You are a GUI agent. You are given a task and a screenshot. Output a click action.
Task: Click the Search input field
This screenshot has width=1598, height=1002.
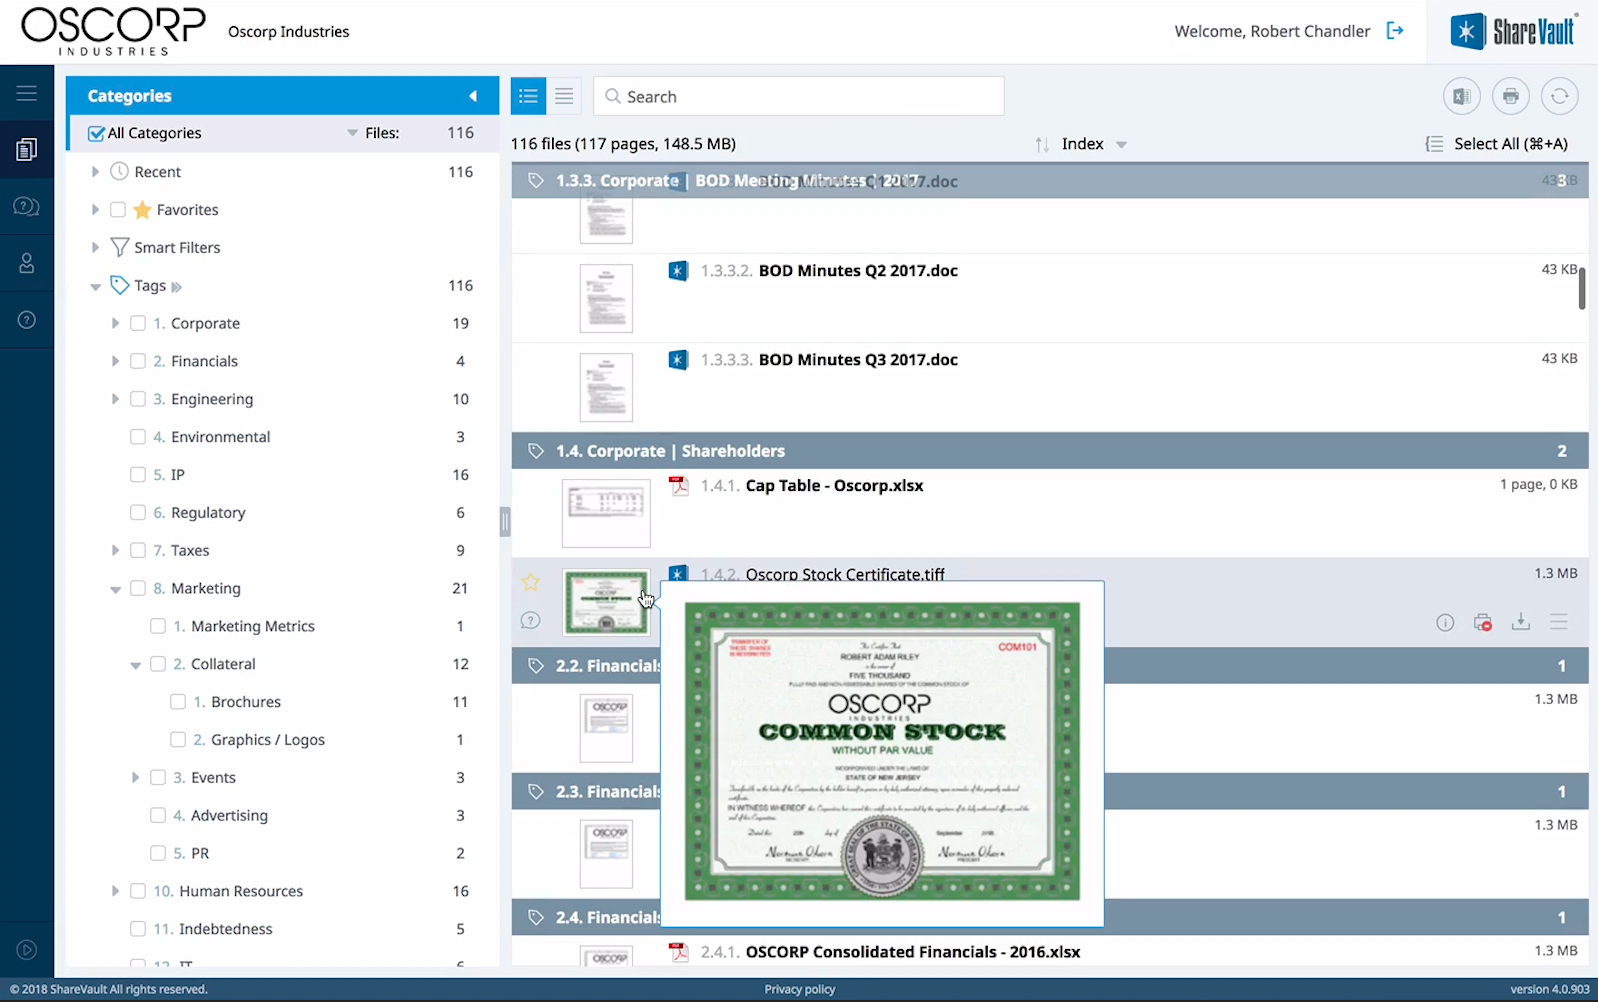[798, 96]
